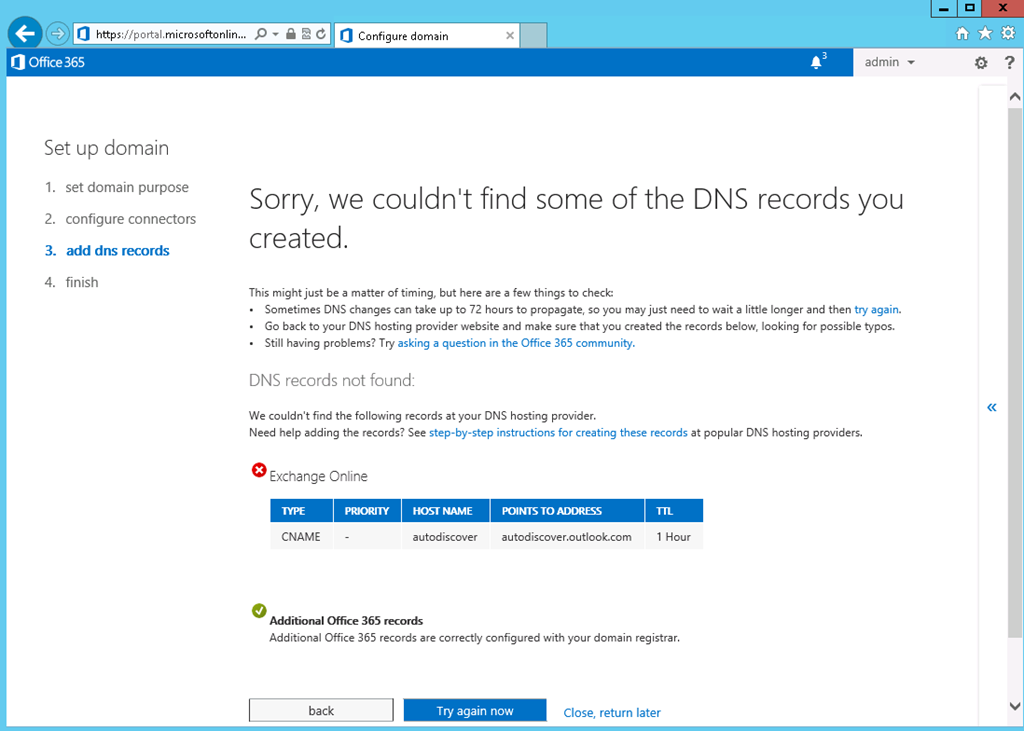Minimize the browser window
Viewport: 1024px width, 731px height.
tap(944, 8)
